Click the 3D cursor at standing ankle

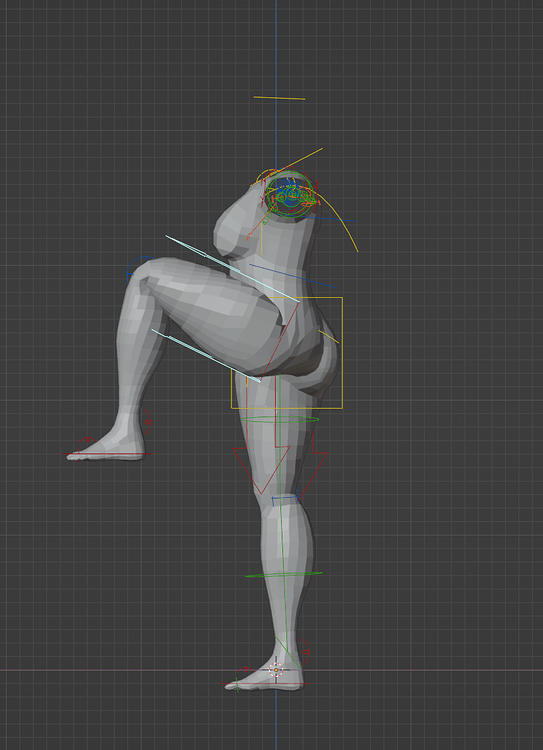coord(276,670)
